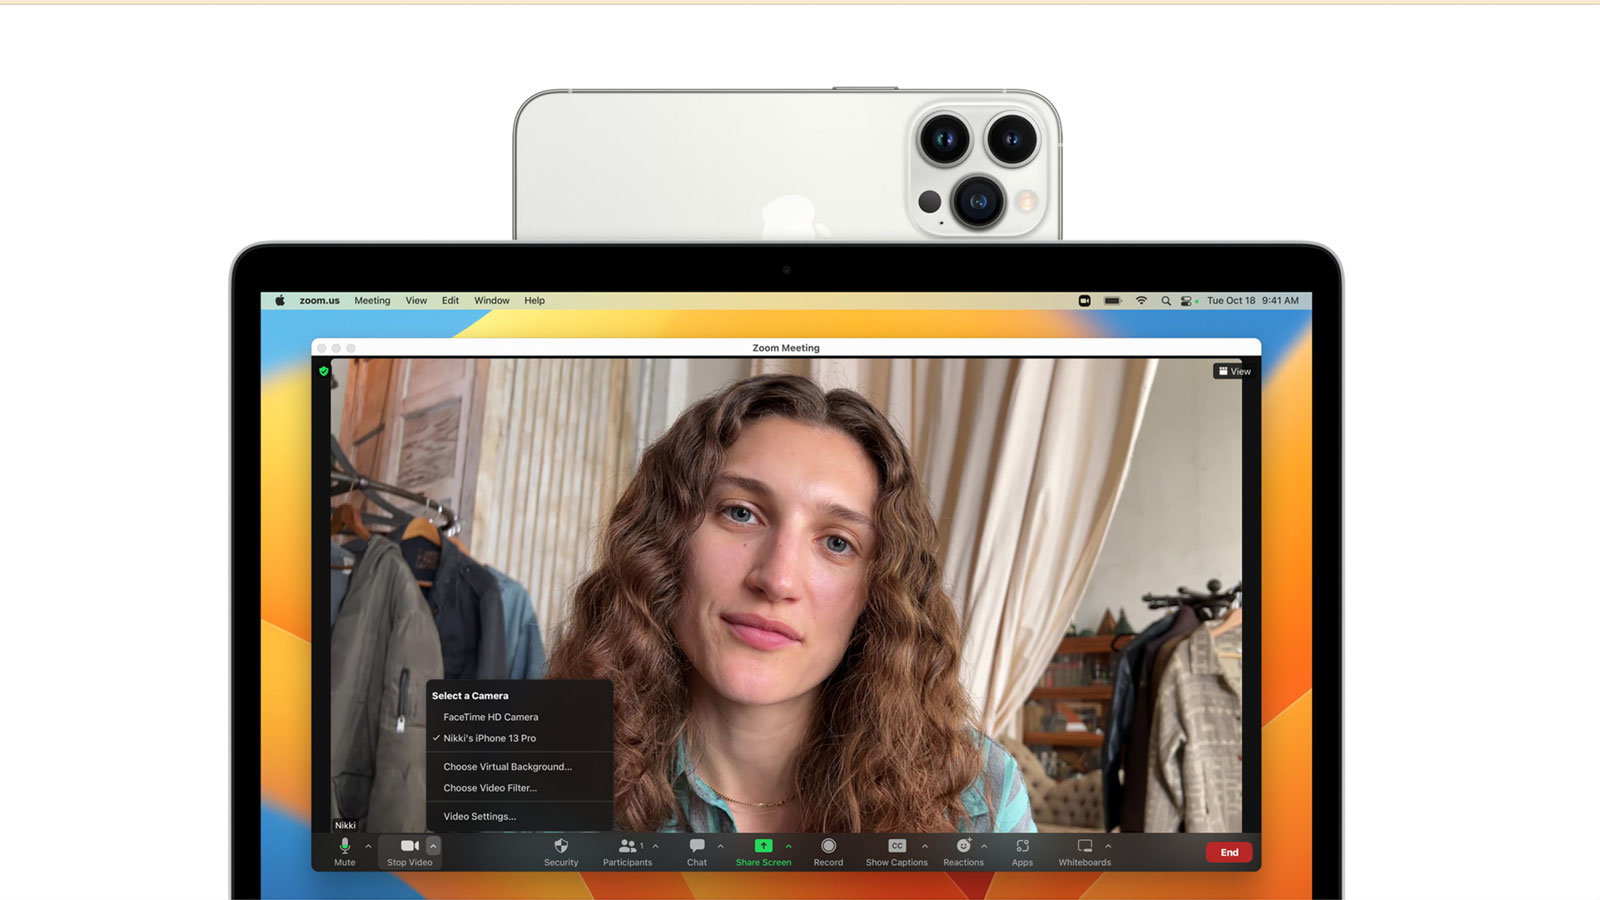Viewport: 1600px width, 900px height.
Task: Click the Zoom Meeting window title
Action: coord(786,348)
